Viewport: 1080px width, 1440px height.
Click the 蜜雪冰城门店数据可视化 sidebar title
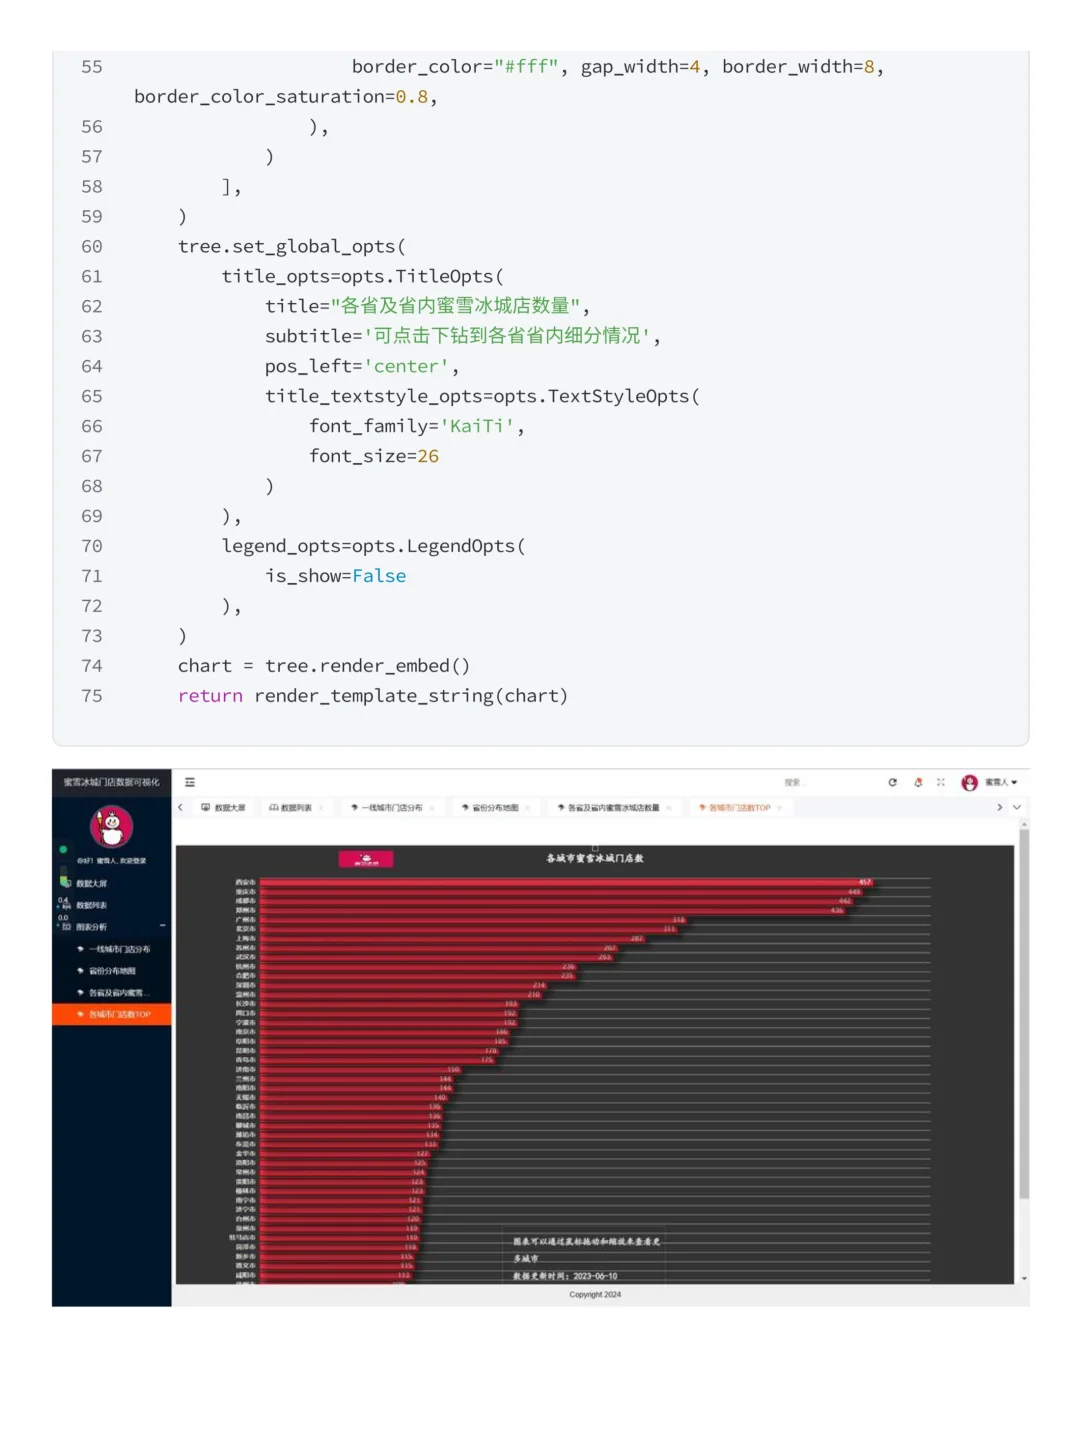tap(111, 782)
